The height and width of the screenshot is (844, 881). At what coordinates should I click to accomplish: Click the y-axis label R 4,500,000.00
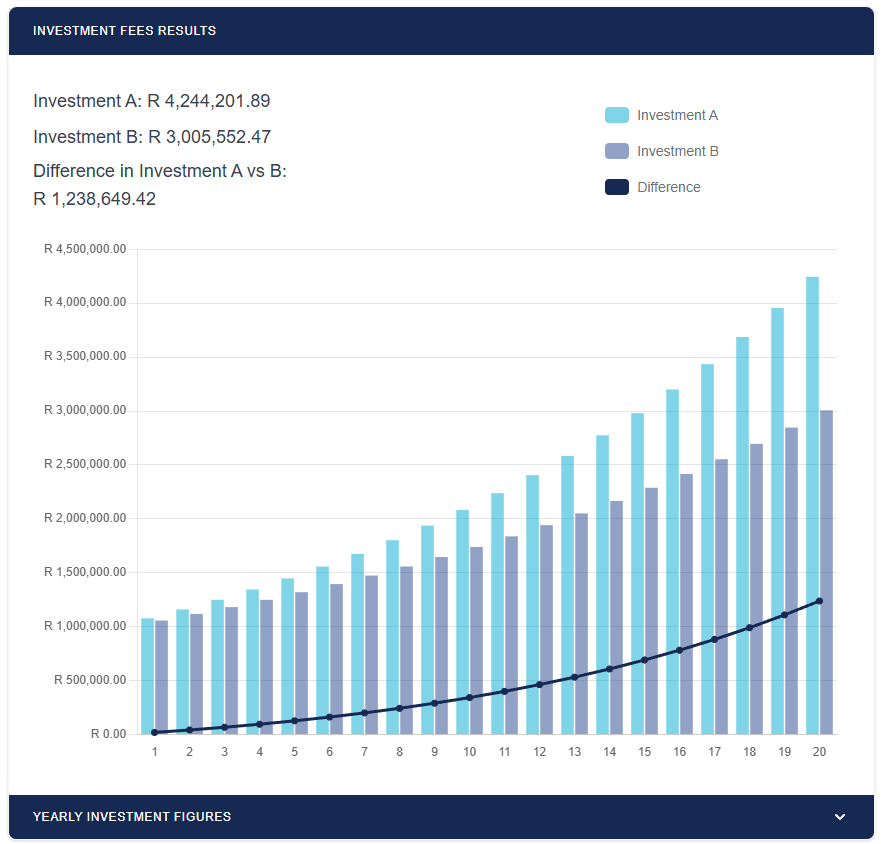pyautogui.click(x=85, y=249)
